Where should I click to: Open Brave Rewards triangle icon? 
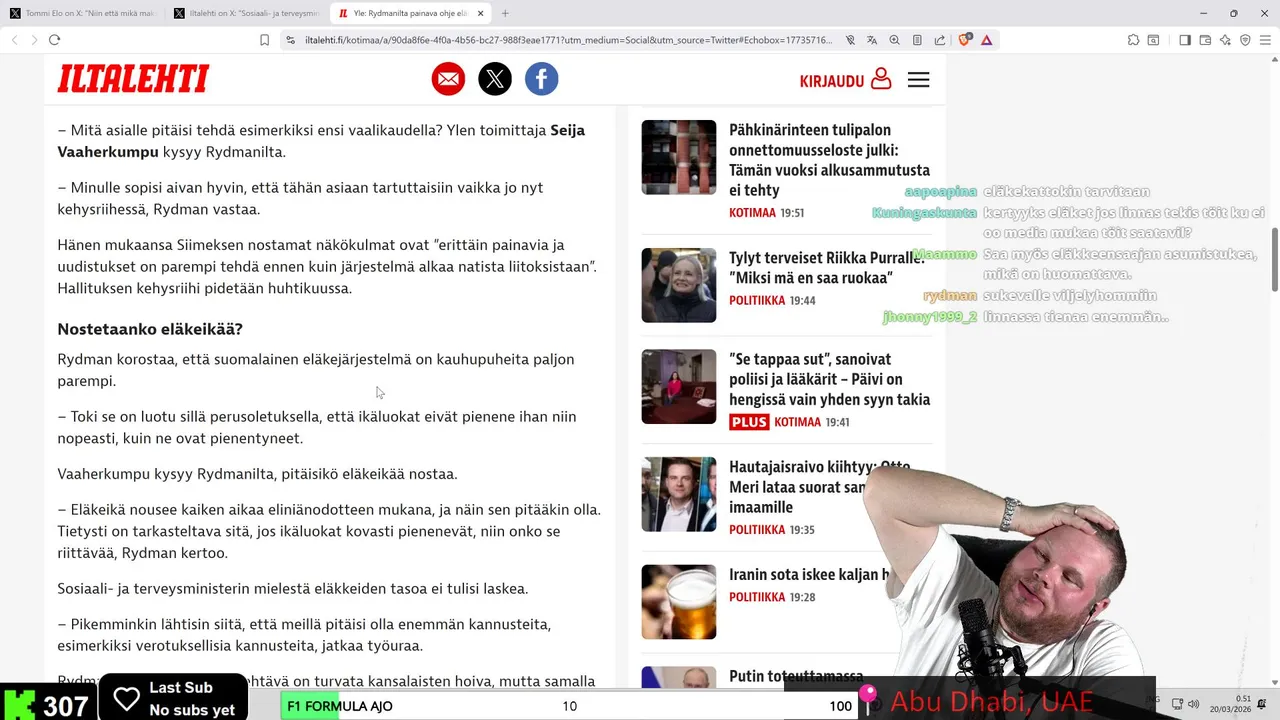coord(987,40)
